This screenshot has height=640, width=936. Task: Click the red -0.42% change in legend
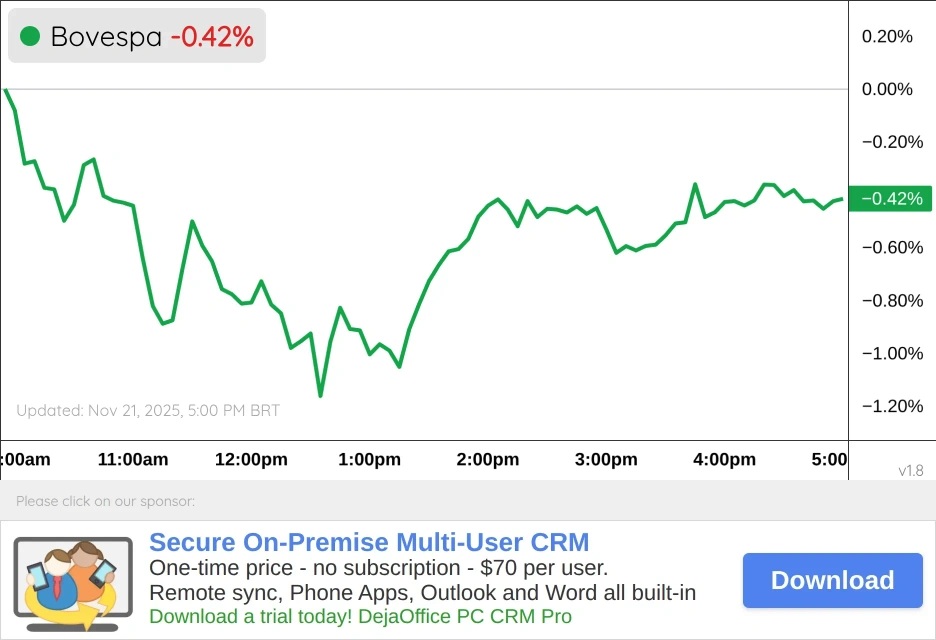[x=212, y=37]
